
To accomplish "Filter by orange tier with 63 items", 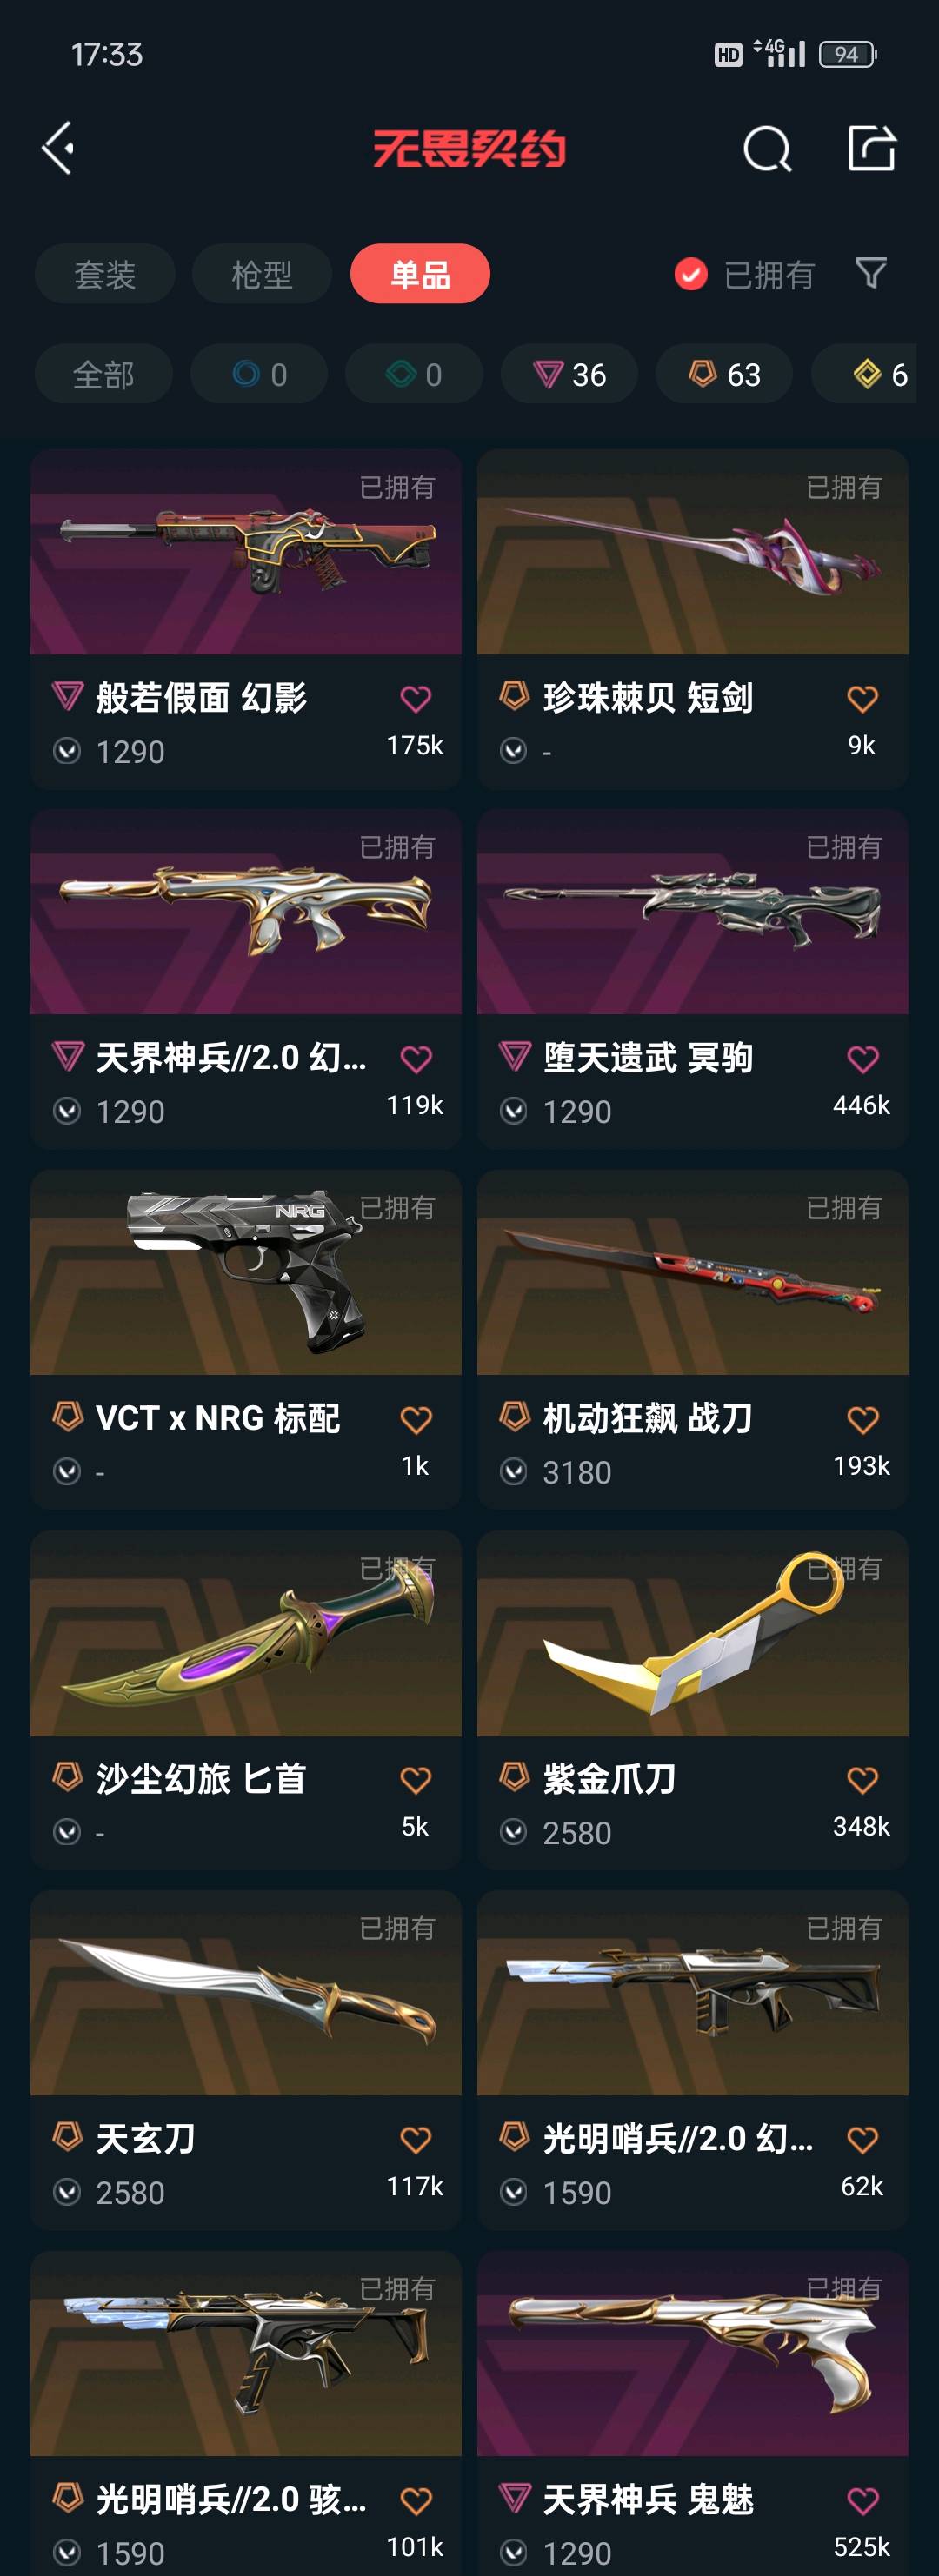I will (x=724, y=375).
